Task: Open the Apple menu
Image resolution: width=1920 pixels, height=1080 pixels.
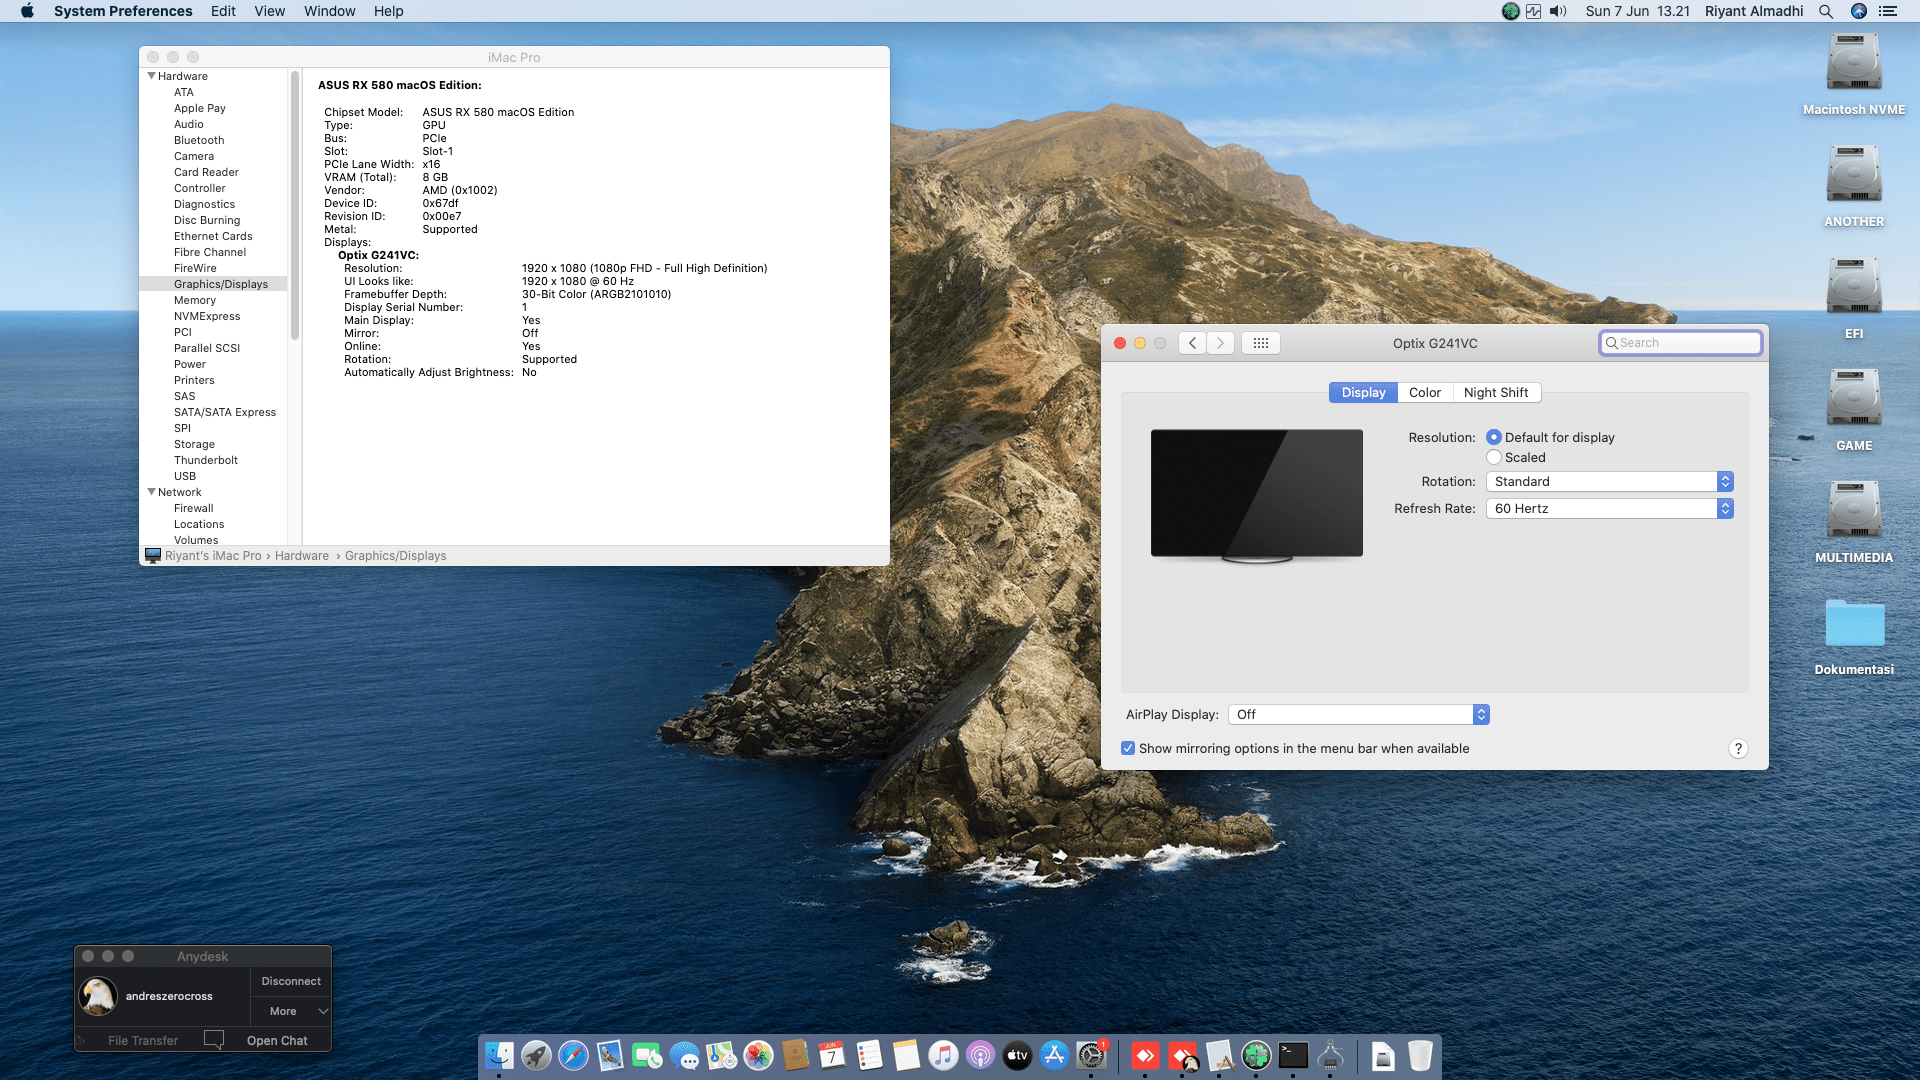Action: coord(27,11)
